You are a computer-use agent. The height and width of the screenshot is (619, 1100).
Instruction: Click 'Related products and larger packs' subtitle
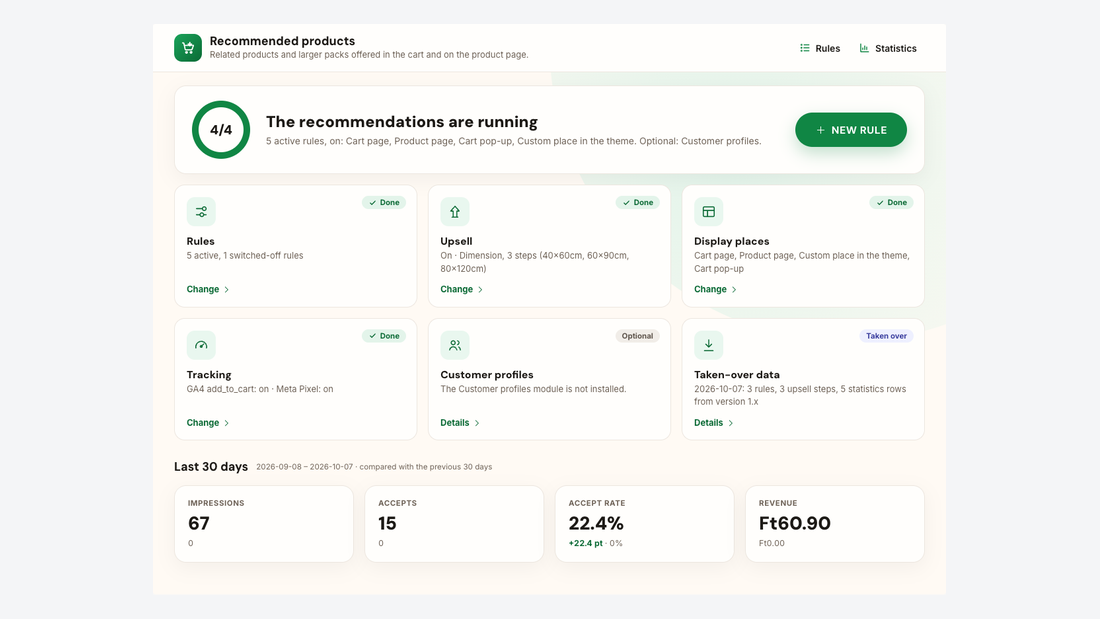pyautogui.click(x=369, y=55)
